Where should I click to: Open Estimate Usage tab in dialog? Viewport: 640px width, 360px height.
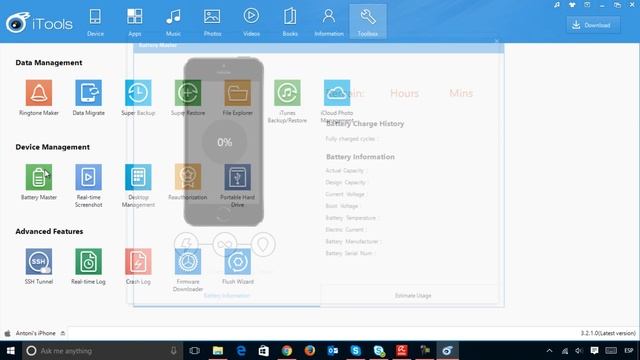click(x=413, y=296)
